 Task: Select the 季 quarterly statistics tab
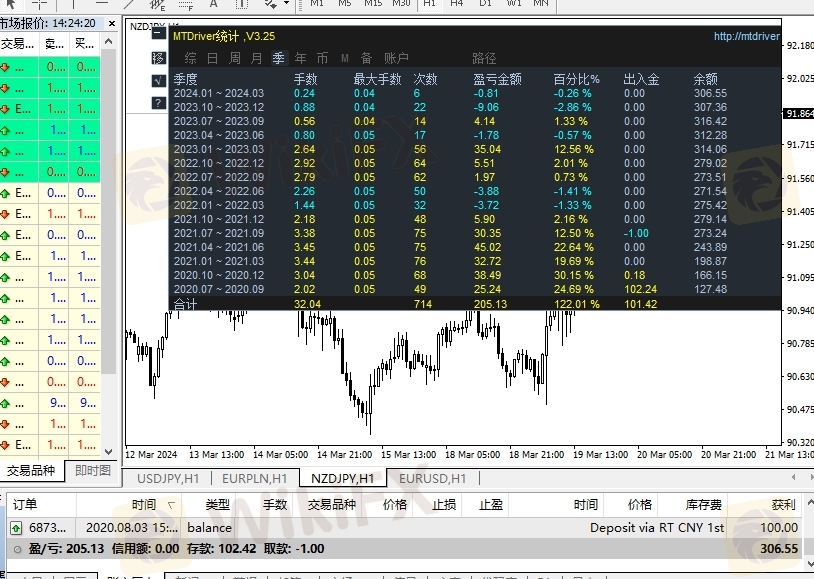tap(278, 59)
